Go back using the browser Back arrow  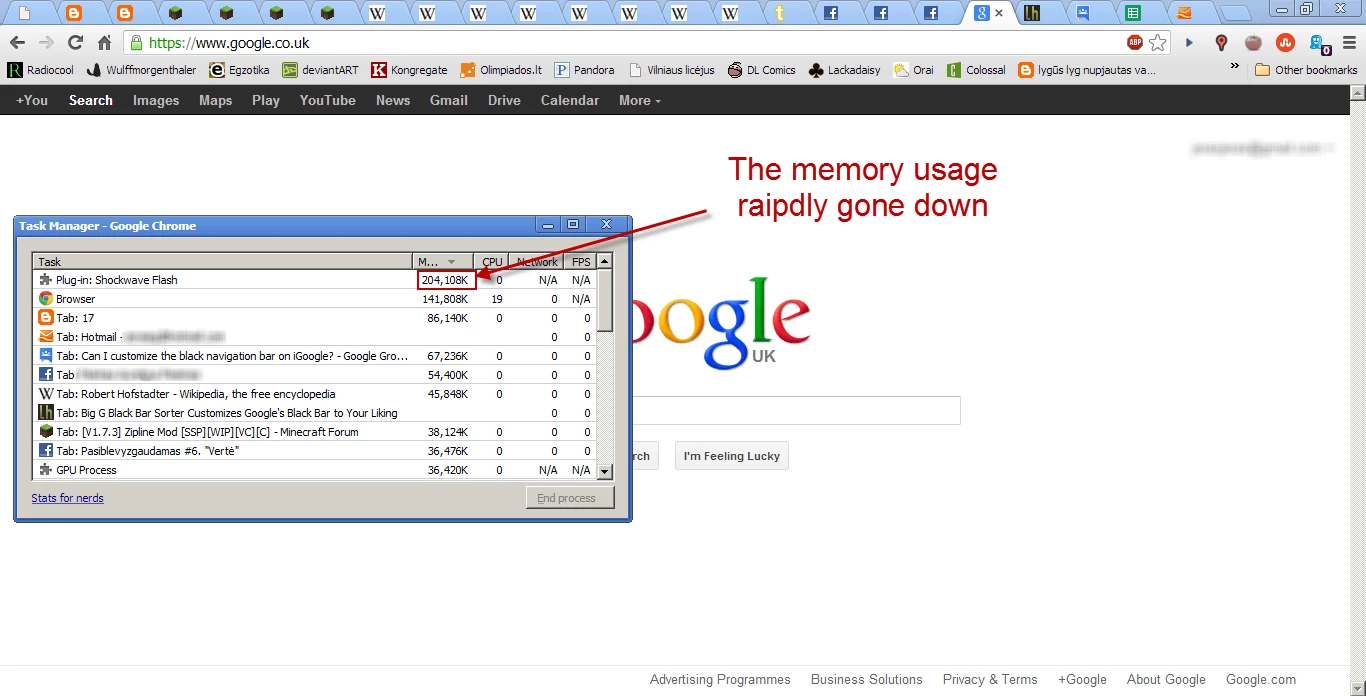tap(16, 43)
